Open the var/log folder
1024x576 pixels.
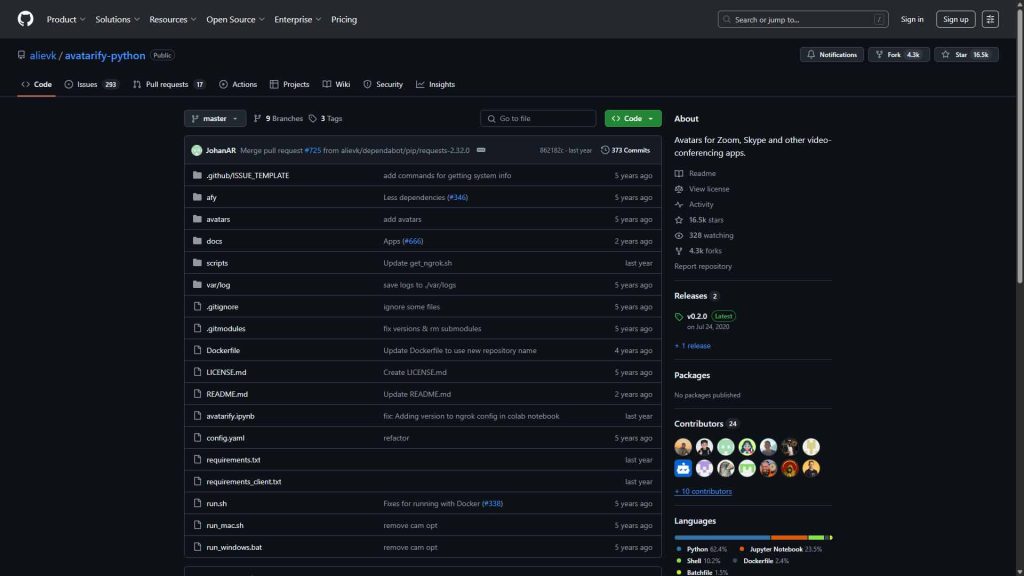(218, 285)
